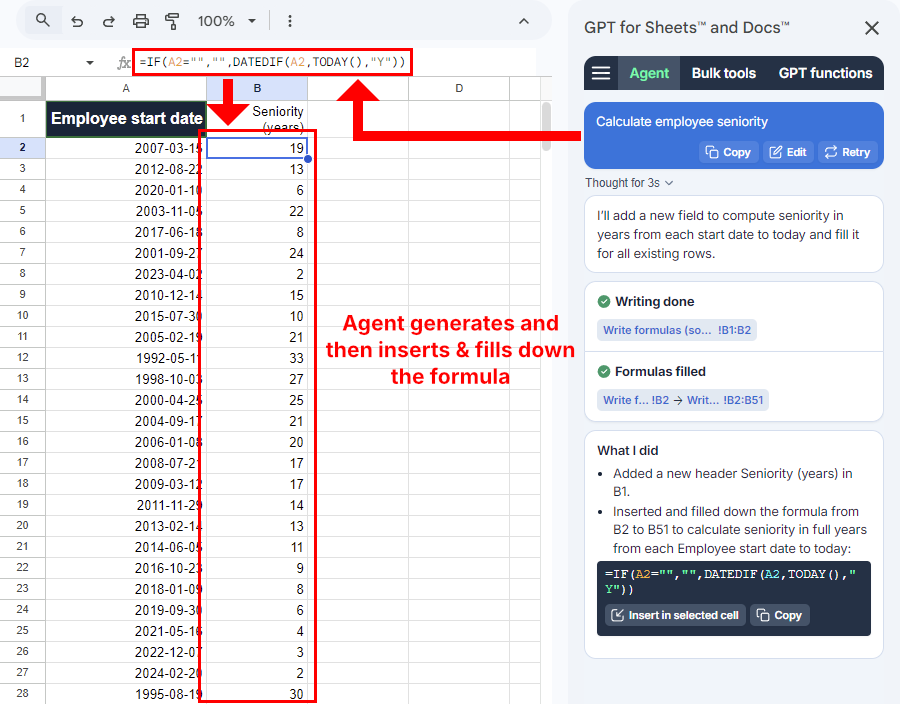Select the Paint format tool
The height and width of the screenshot is (704, 900).
coord(172,20)
